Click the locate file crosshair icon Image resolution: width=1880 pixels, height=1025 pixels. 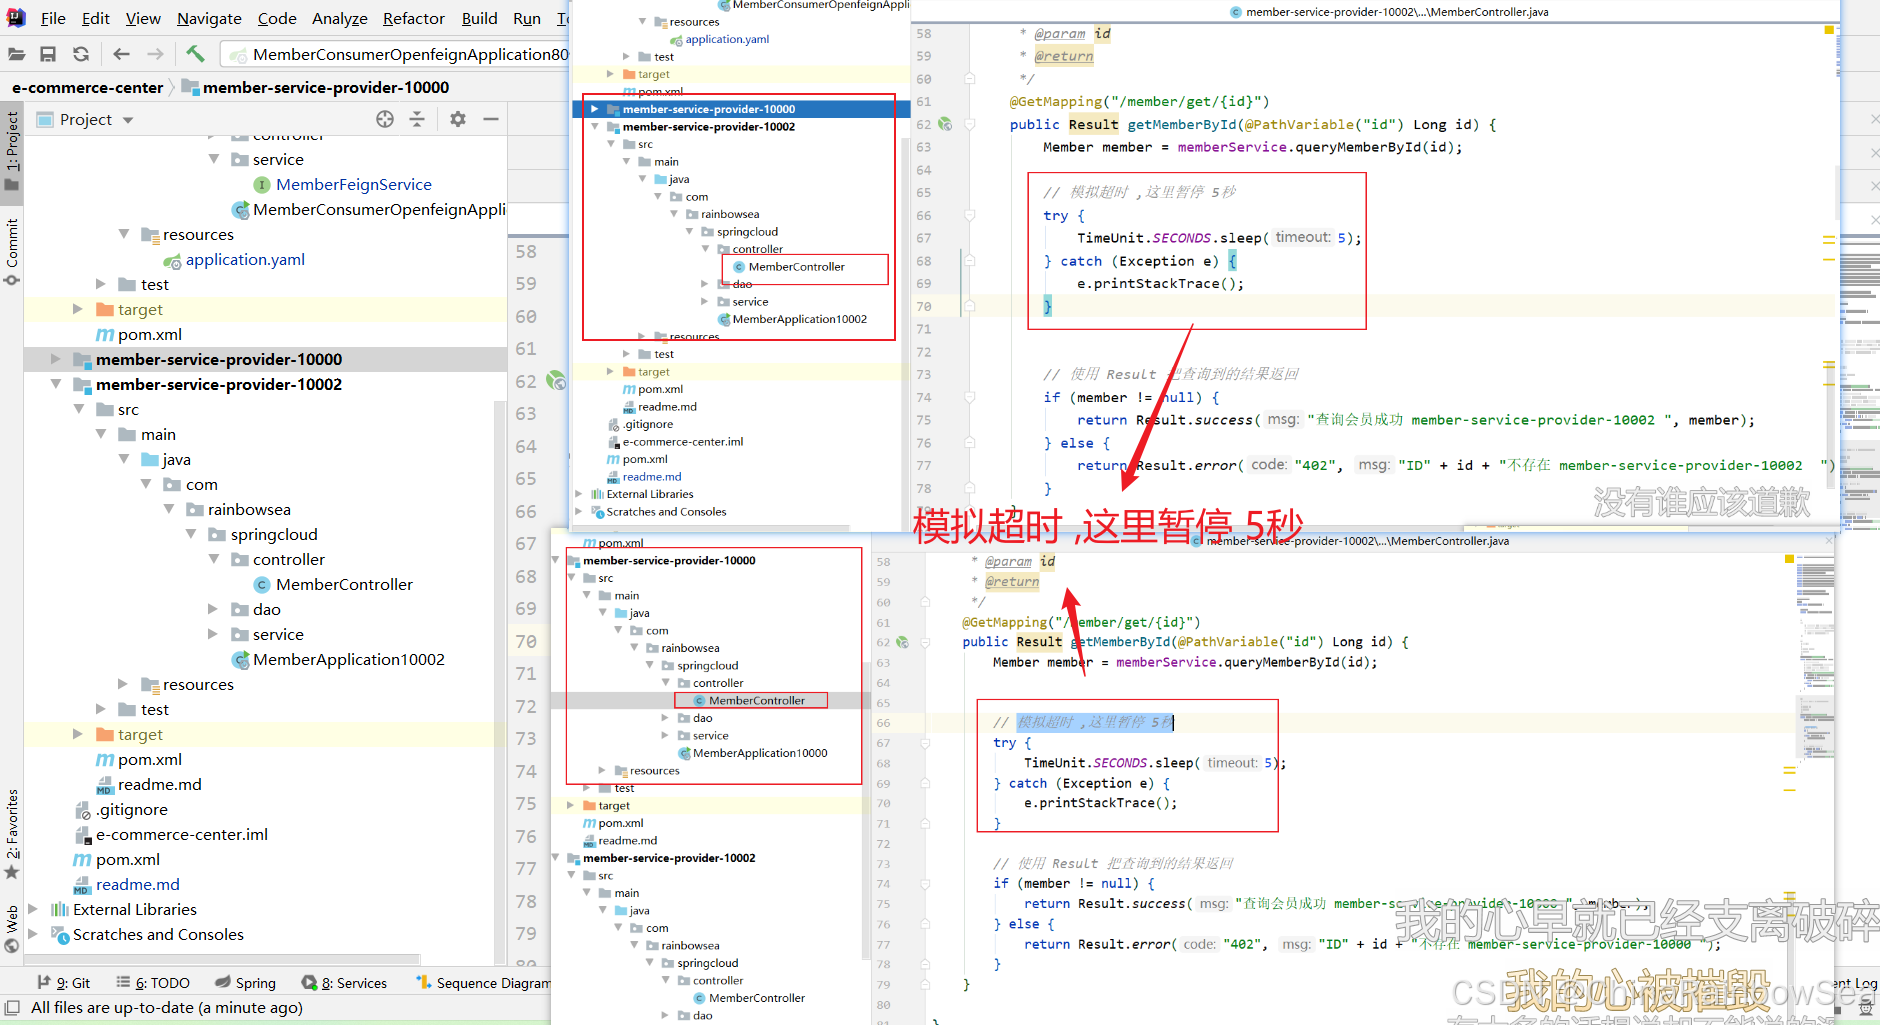coord(385,119)
